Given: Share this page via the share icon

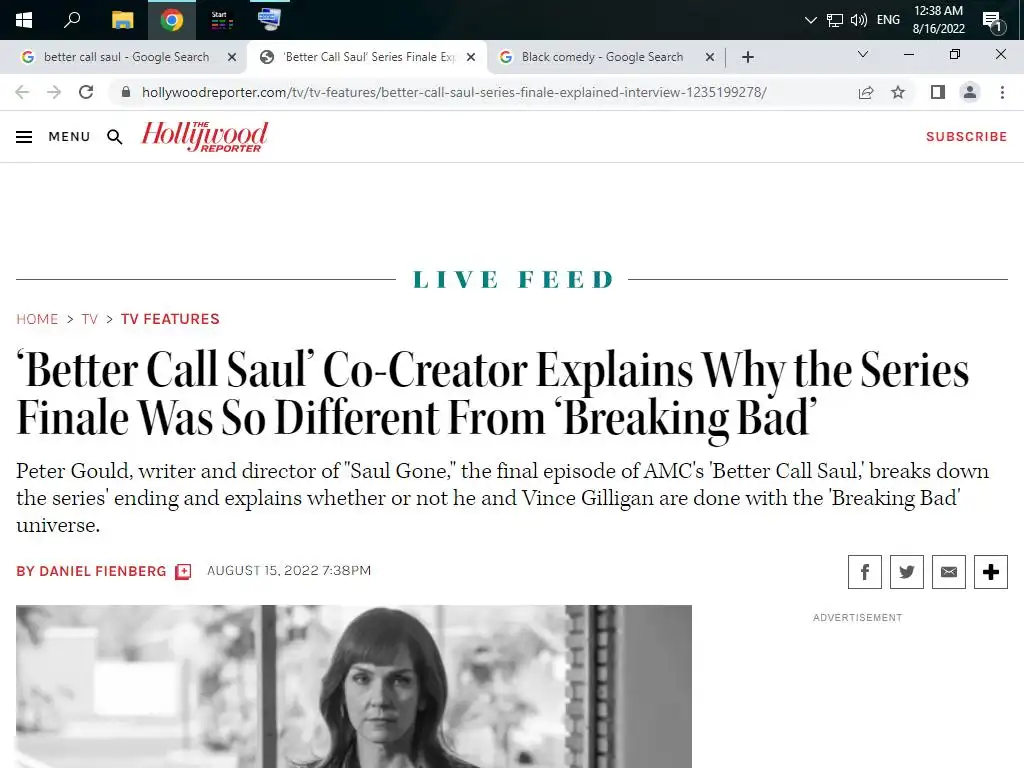Looking at the screenshot, I should [866, 92].
